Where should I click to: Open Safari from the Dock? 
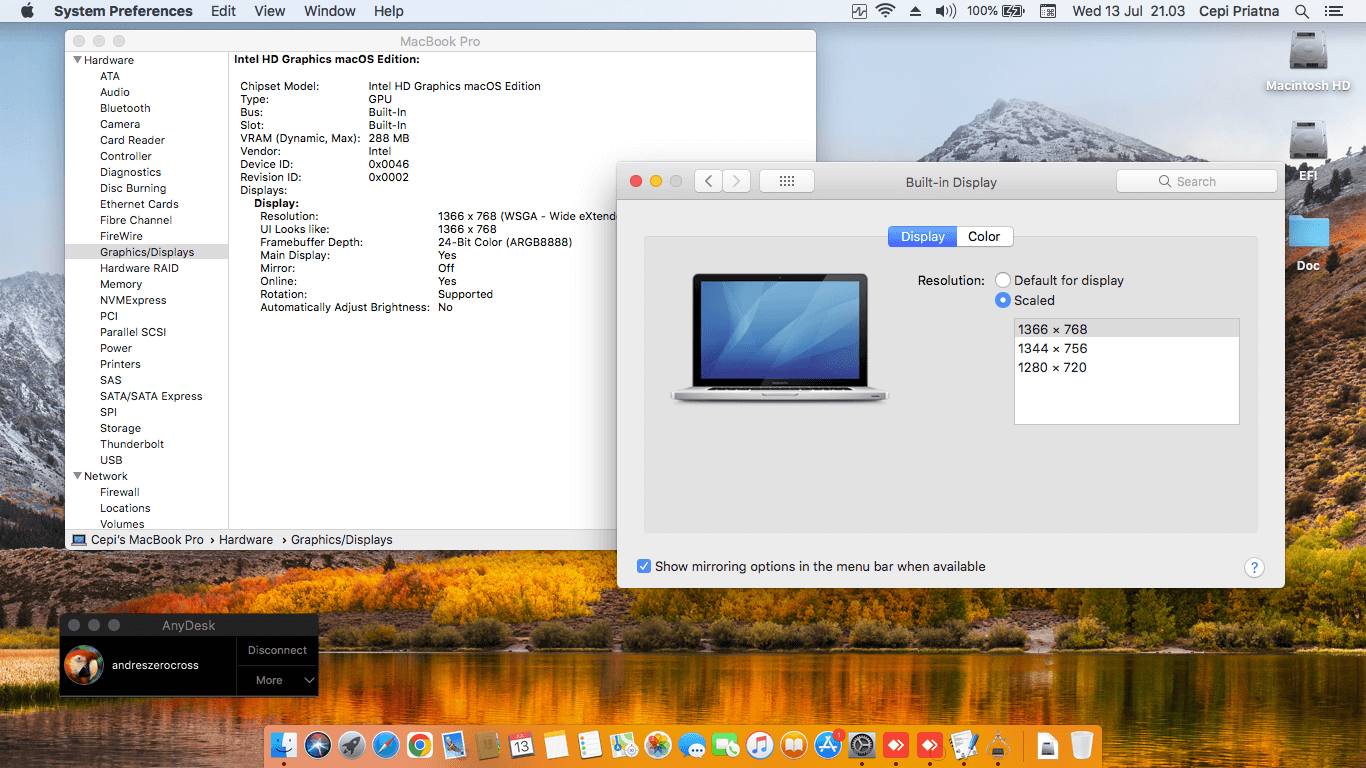coord(385,745)
